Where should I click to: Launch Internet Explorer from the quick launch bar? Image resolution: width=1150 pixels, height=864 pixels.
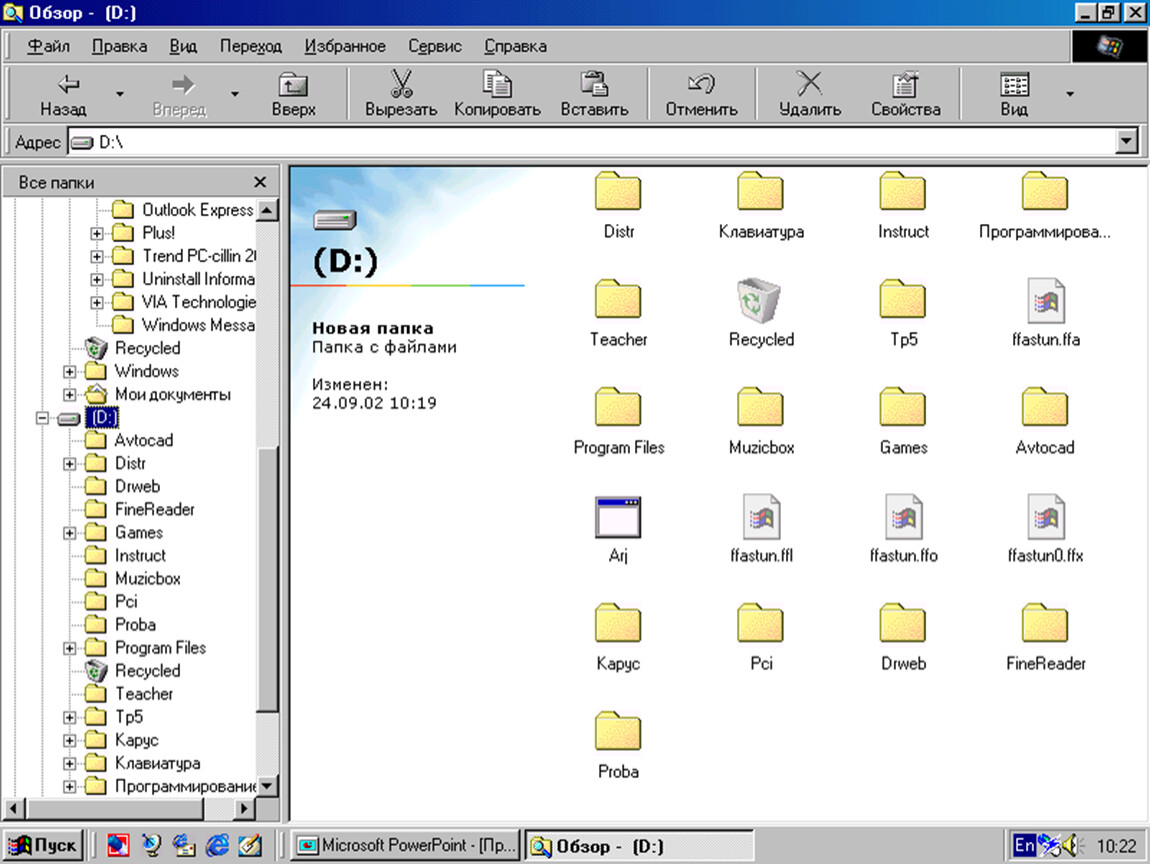tap(217, 846)
